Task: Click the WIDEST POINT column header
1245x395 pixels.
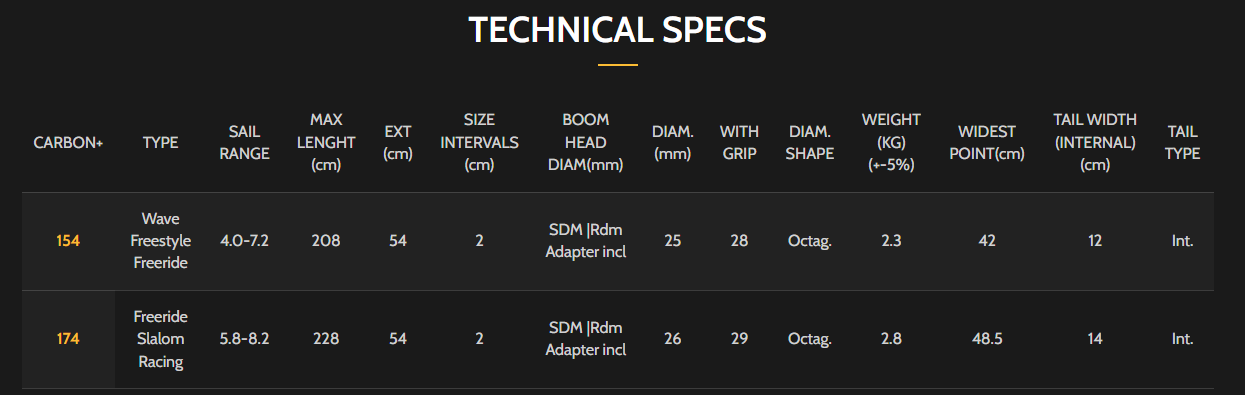Action: [987, 142]
